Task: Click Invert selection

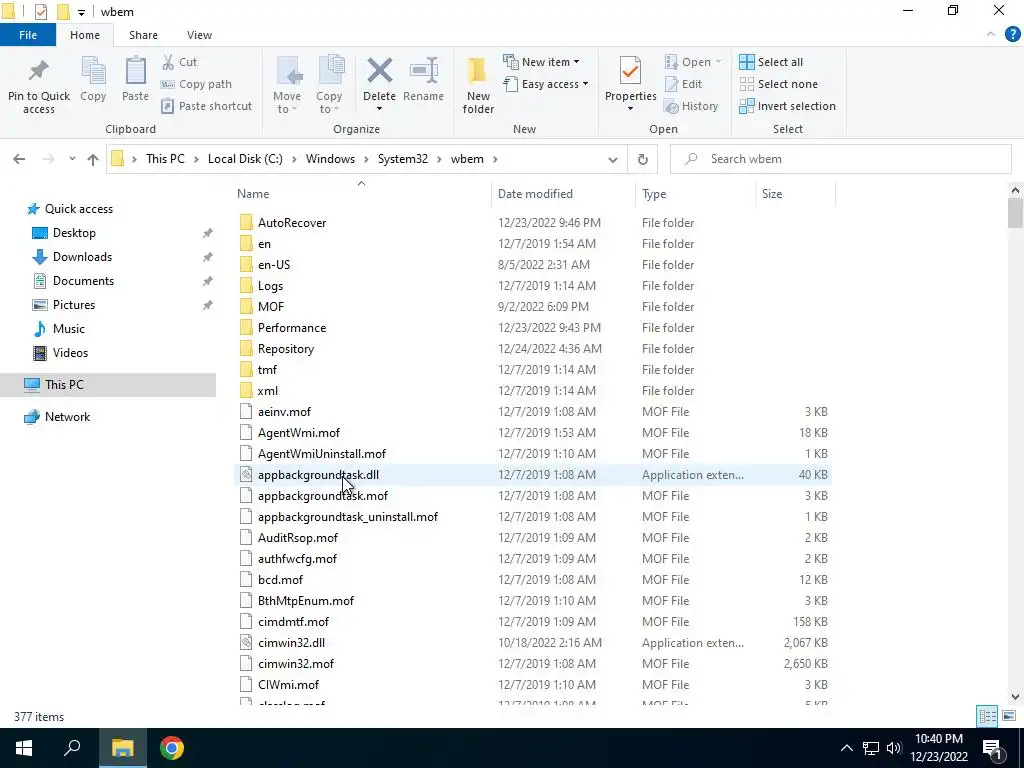Action: pyautogui.click(x=788, y=106)
